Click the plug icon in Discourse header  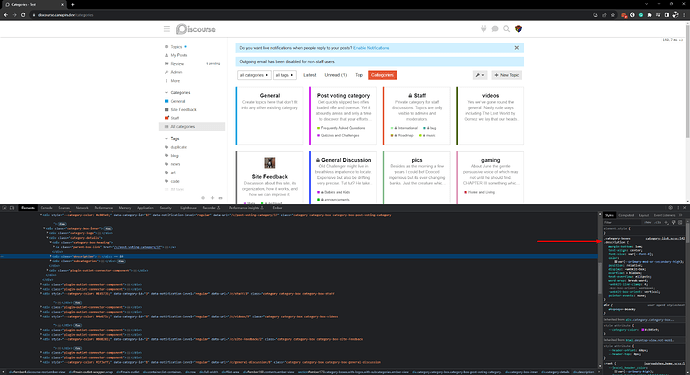[483, 29]
